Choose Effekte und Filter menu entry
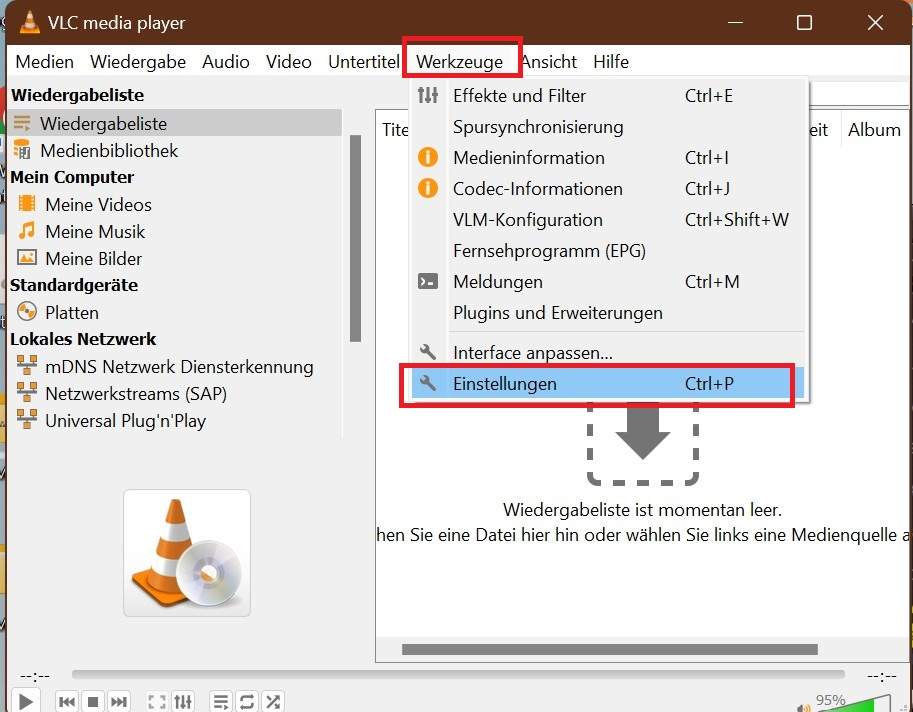The width and height of the screenshot is (913, 712). (x=608, y=95)
